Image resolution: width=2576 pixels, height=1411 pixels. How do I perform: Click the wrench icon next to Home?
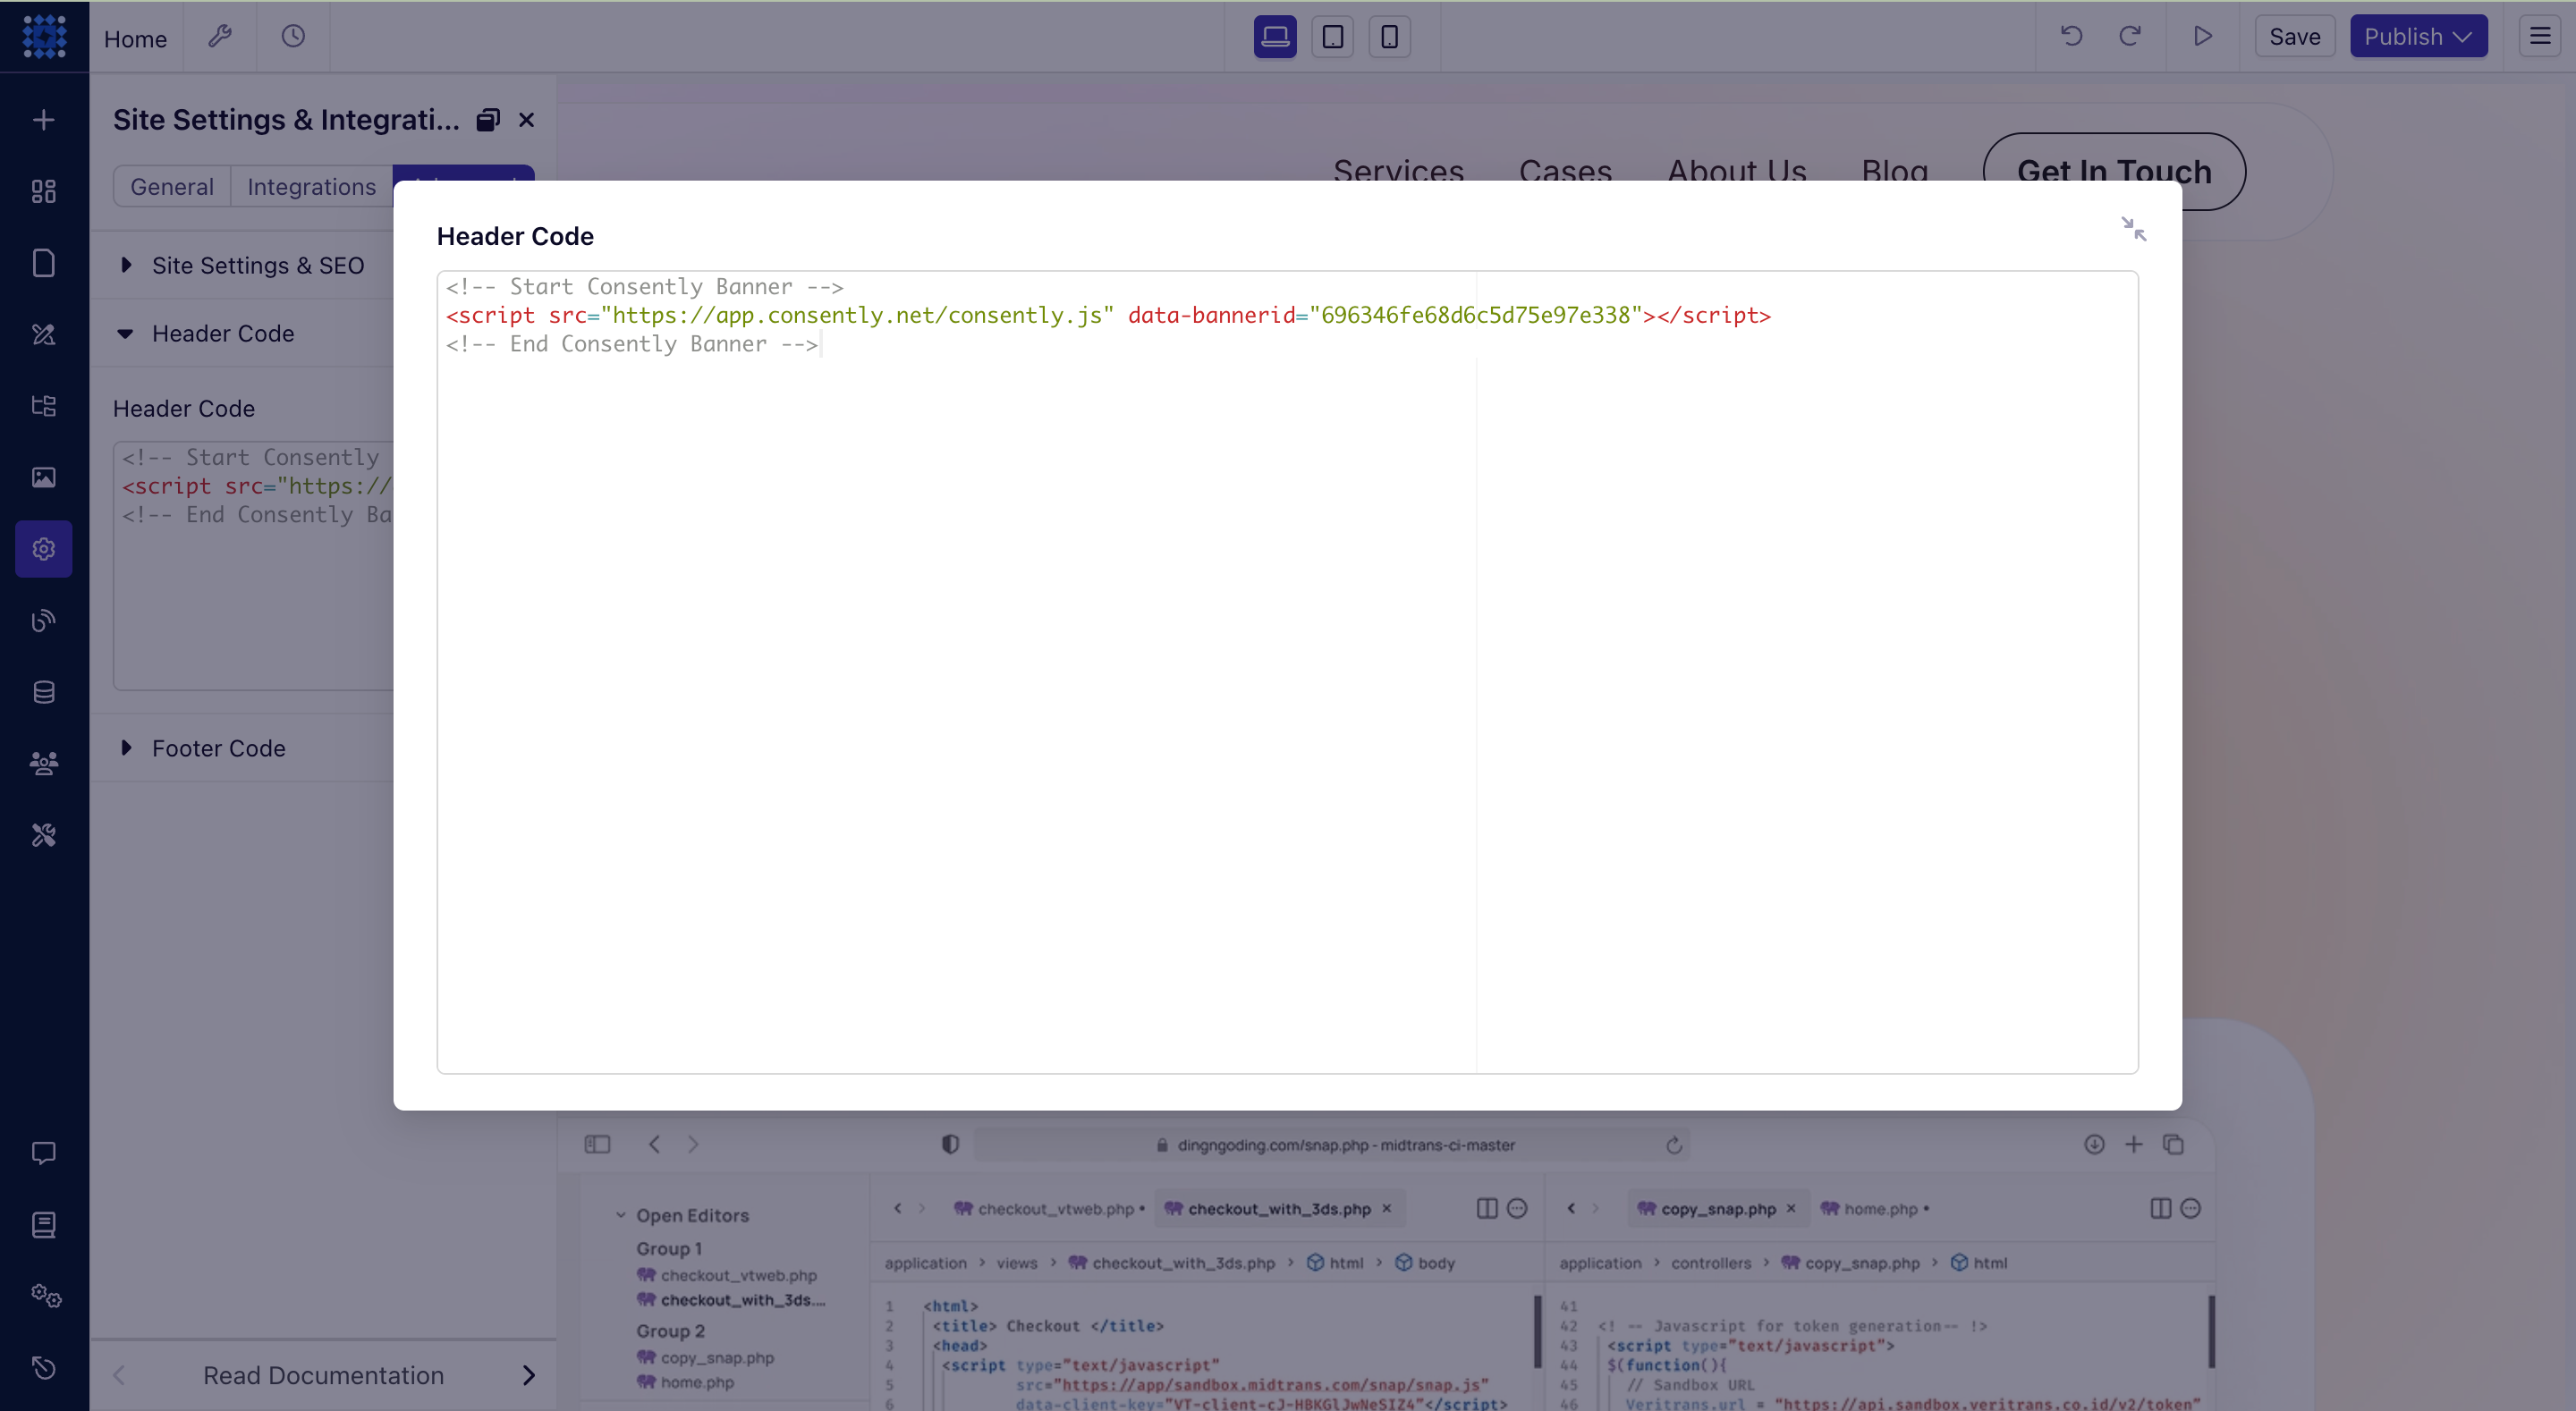(220, 37)
